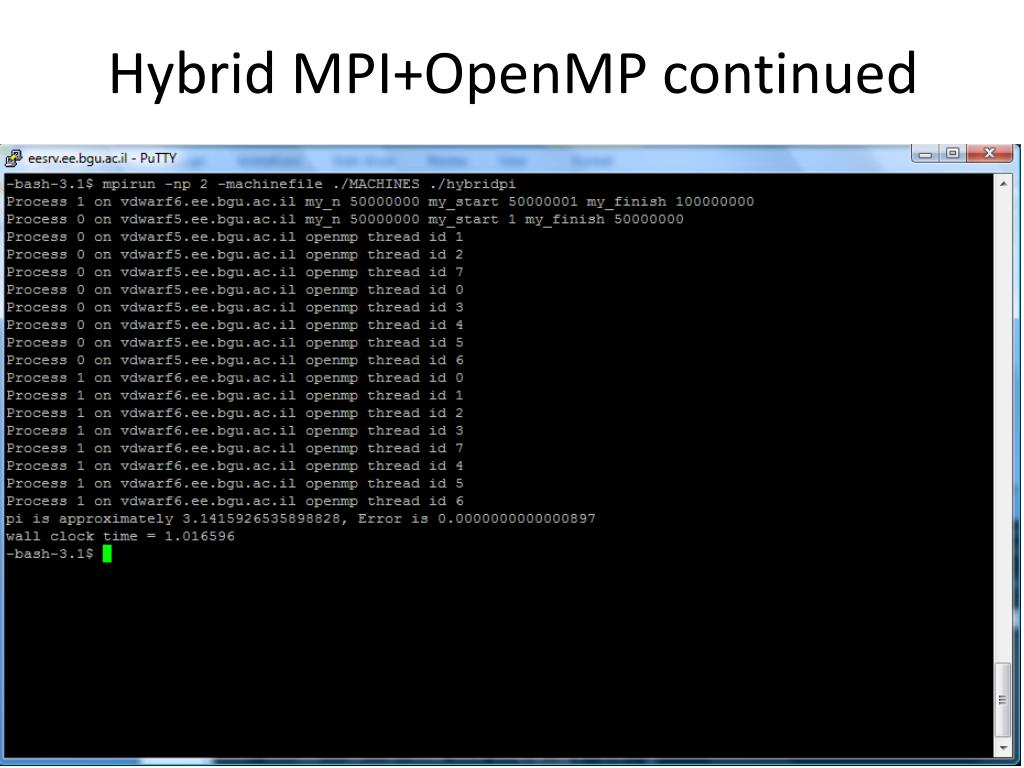Image resolution: width=1024 pixels, height=768 pixels.
Task: Click the Process 0 openmp thread id 0 line
Action: tap(234, 290)
